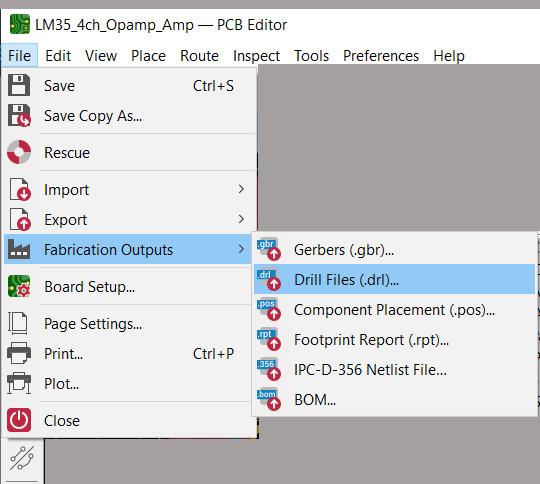Open the Edit menu
Screen dimensions: 540x484
58,55
